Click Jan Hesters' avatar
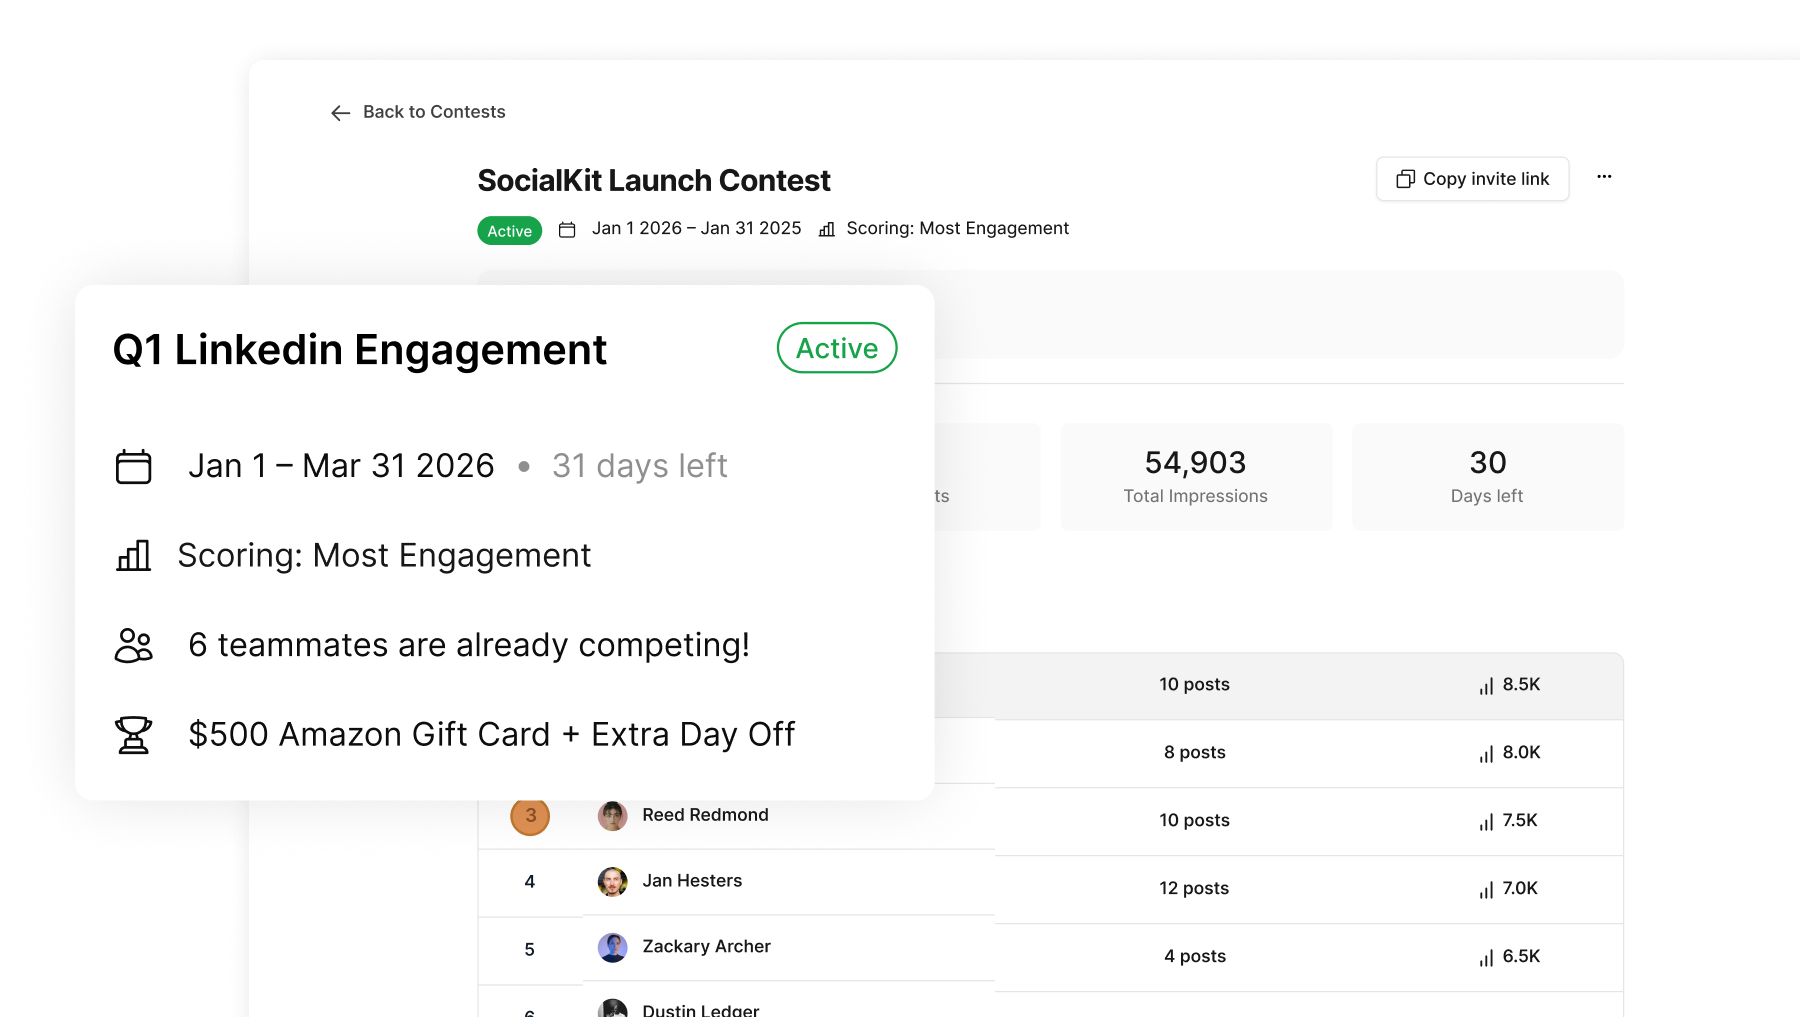Viewport: 1800px width, 1017px height. tap(613, 882)
